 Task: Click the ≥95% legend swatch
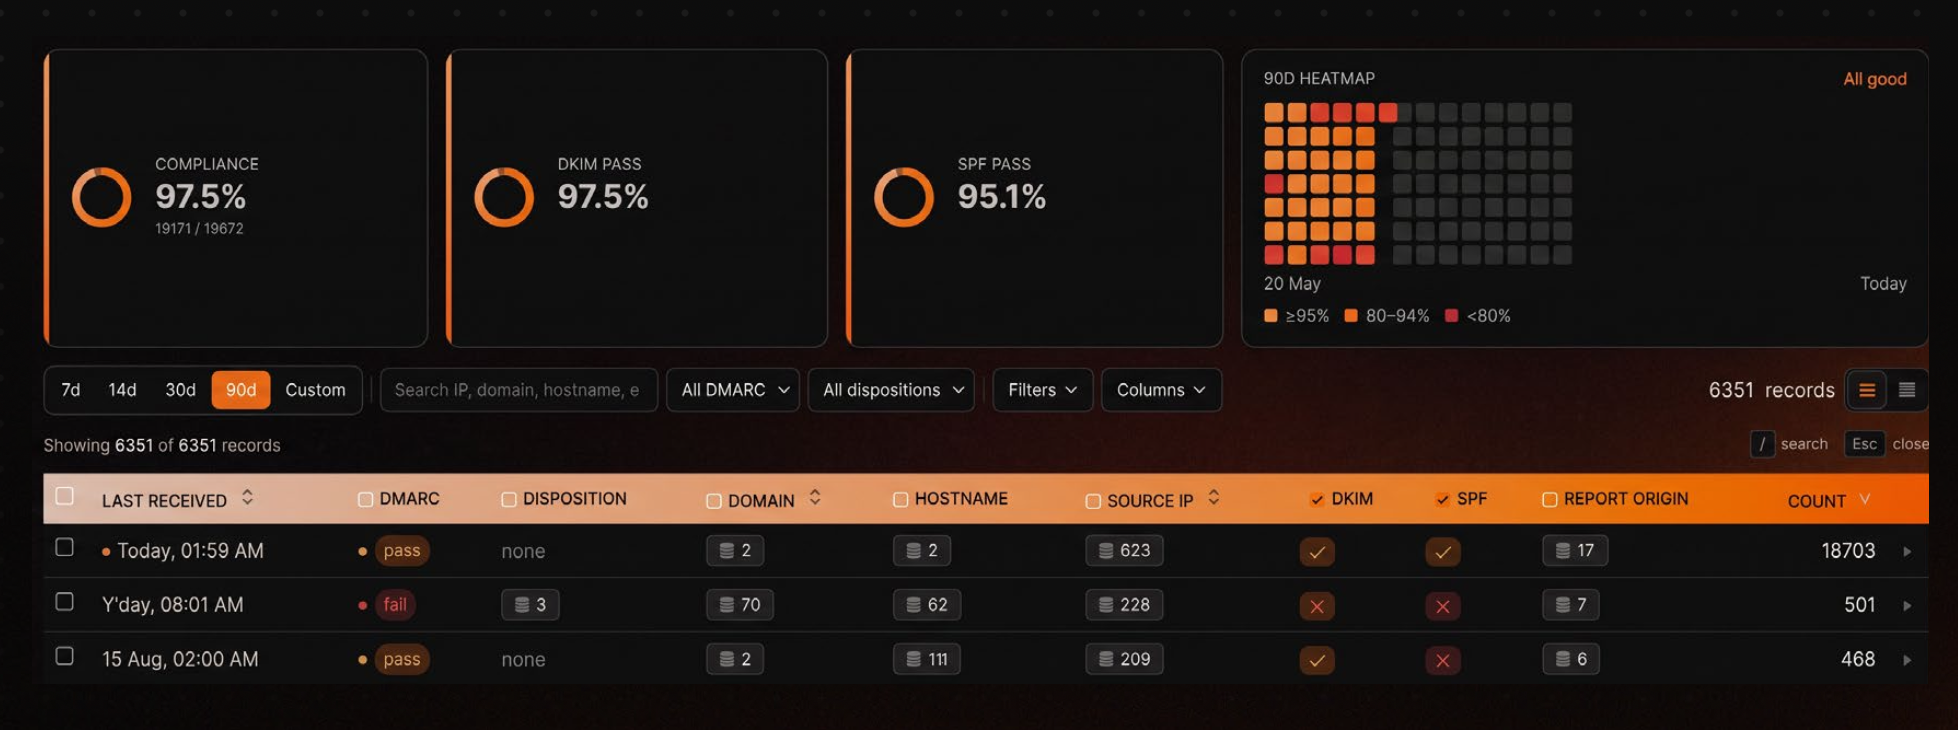pos(1270,316)
